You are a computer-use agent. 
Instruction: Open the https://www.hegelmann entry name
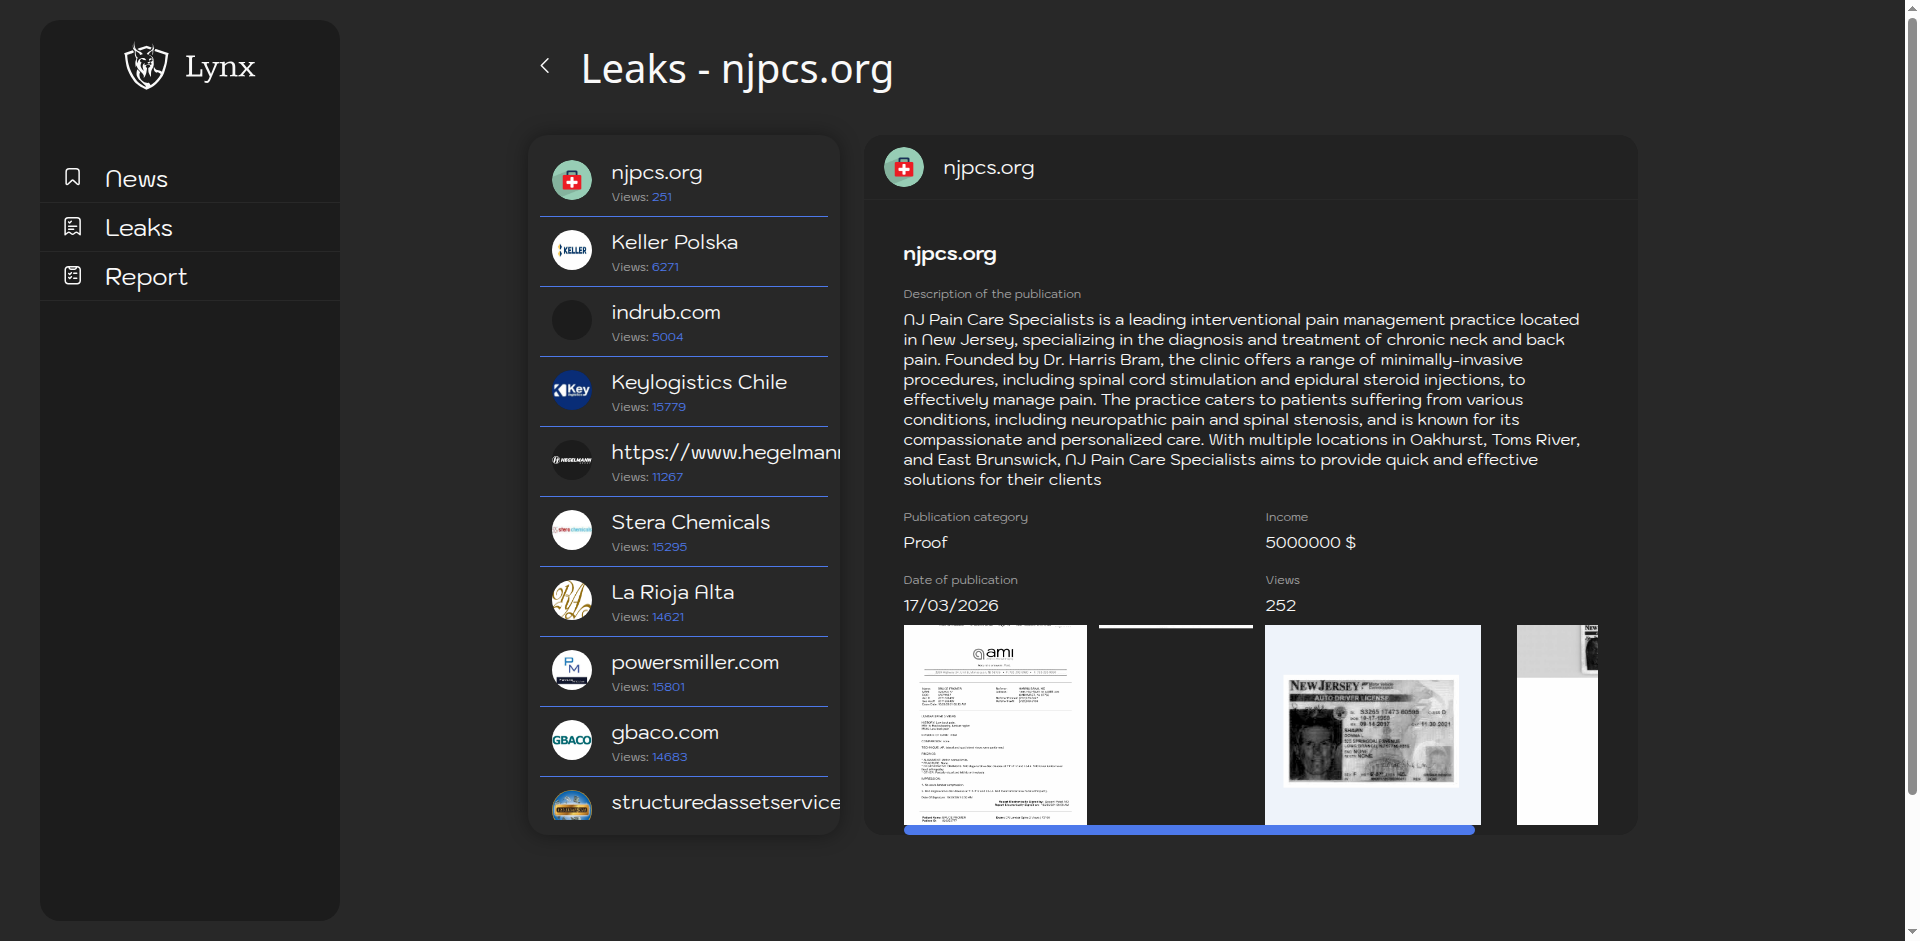[x=725, y=453]
